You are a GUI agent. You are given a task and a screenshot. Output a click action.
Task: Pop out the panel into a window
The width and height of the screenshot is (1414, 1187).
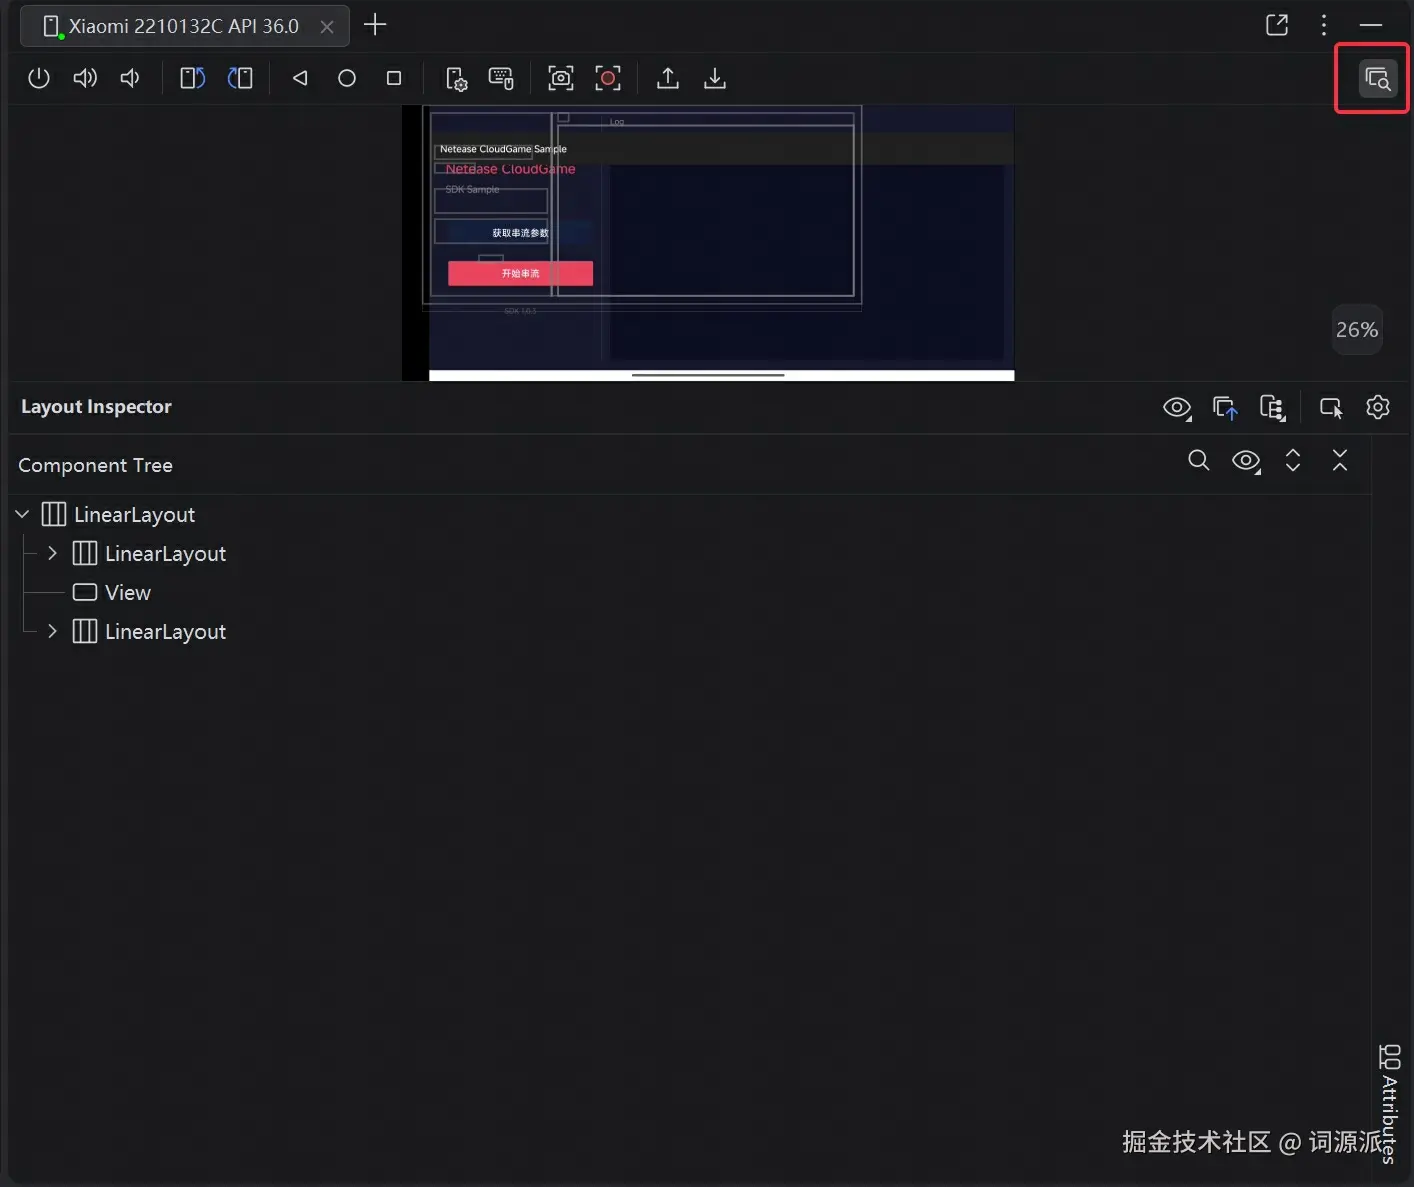pyautogui.click(x=1277, y=25)
